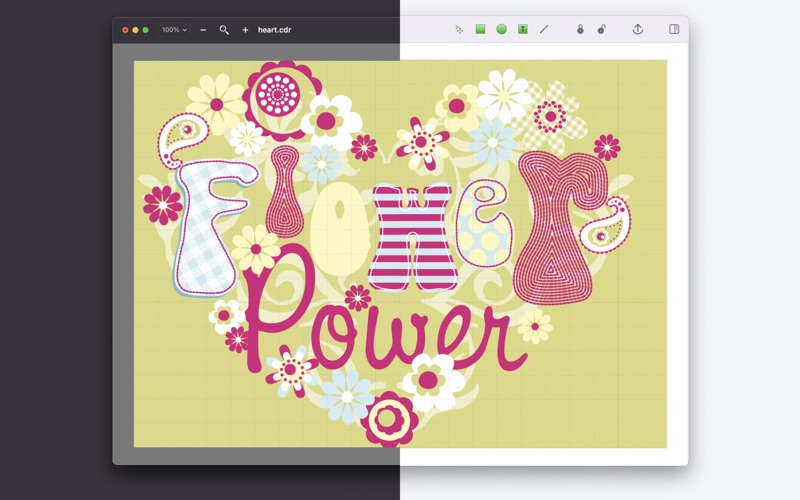This screenshot has width=800, height=500.
Task: Minimize the window with yellow button
Action: (135, 30)
